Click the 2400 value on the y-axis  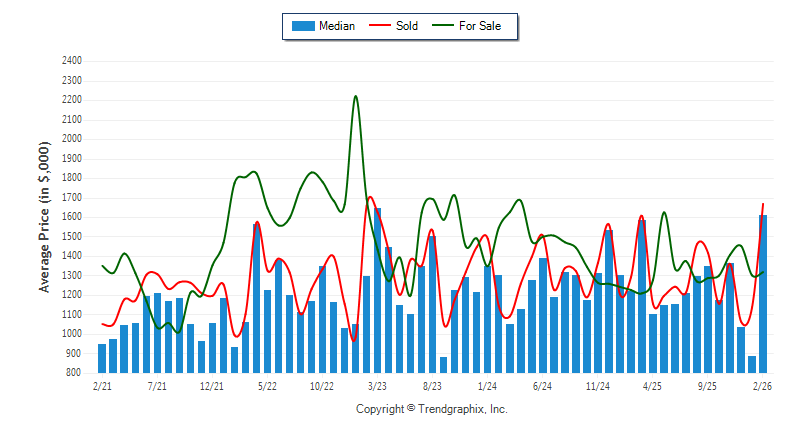tap(70, 61)
